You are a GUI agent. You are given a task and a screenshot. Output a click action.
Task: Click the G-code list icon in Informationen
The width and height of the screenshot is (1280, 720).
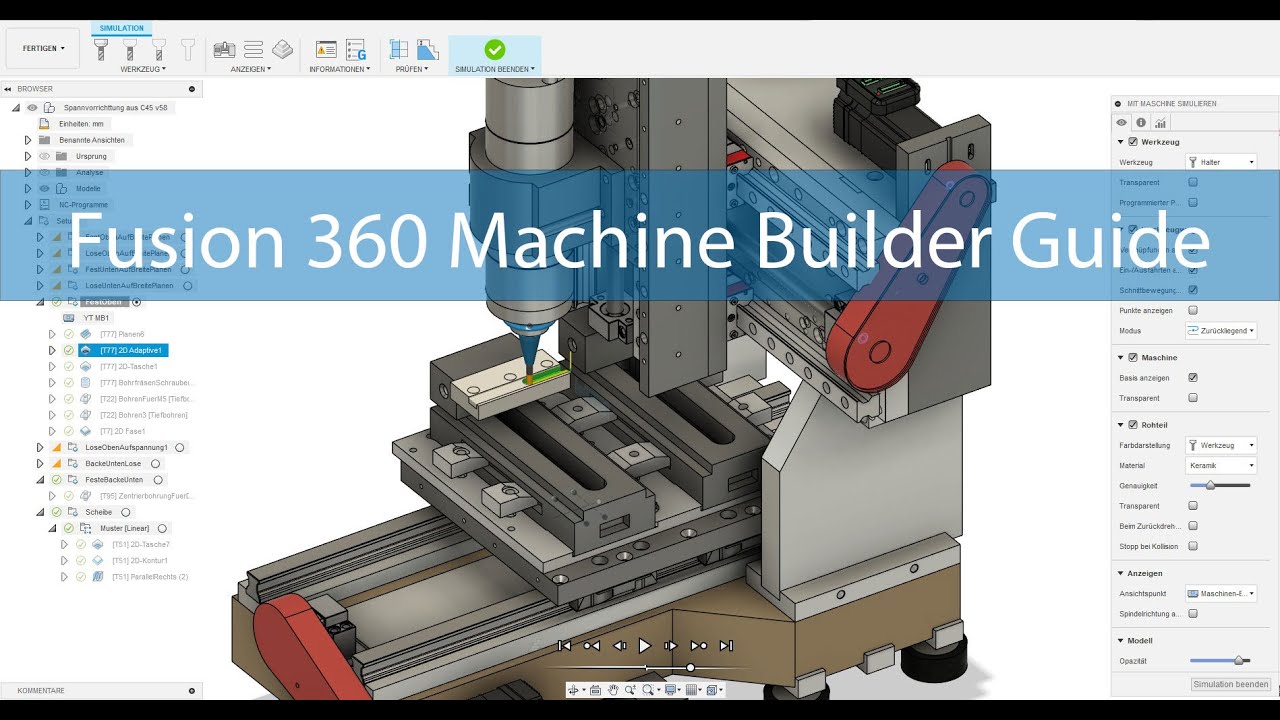pyautogui.click(x=356, y=49)
